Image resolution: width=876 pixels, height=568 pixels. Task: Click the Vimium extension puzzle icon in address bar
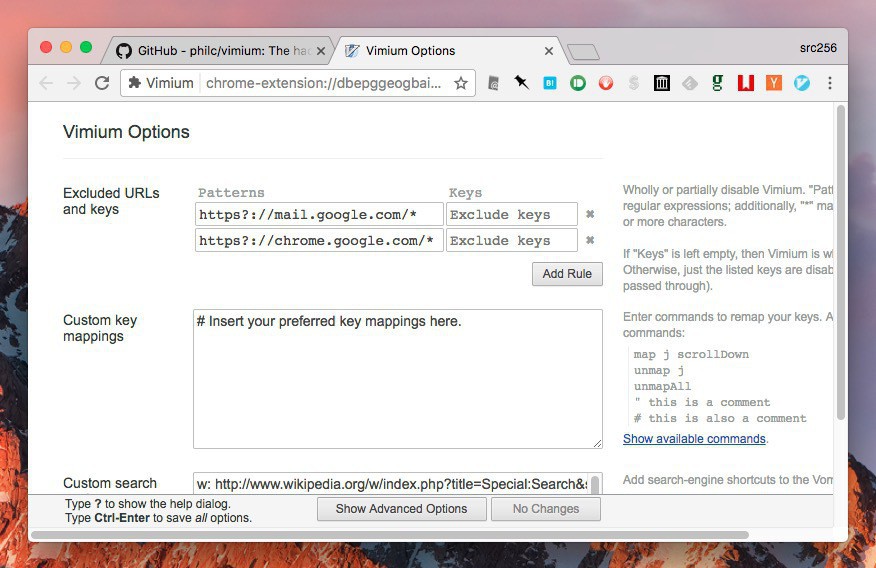pyautogui.click(x=135, y=83)
